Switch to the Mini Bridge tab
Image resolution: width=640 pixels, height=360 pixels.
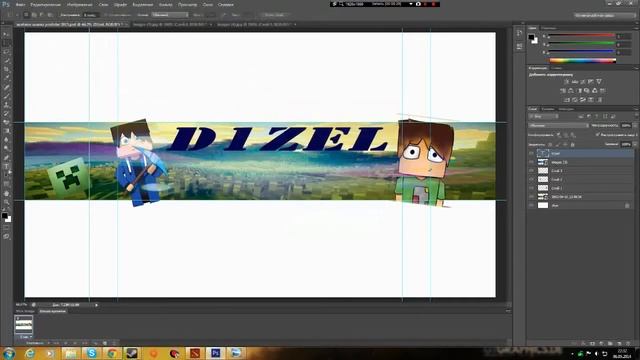click(x=24, y=311)
